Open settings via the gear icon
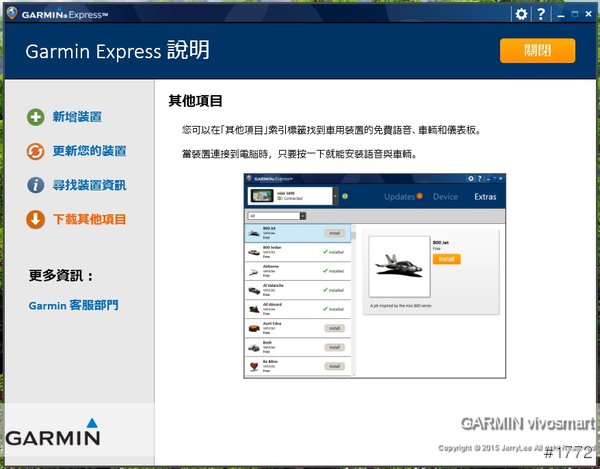The width and height of the screenshot is (600, 469). [521, 15]
